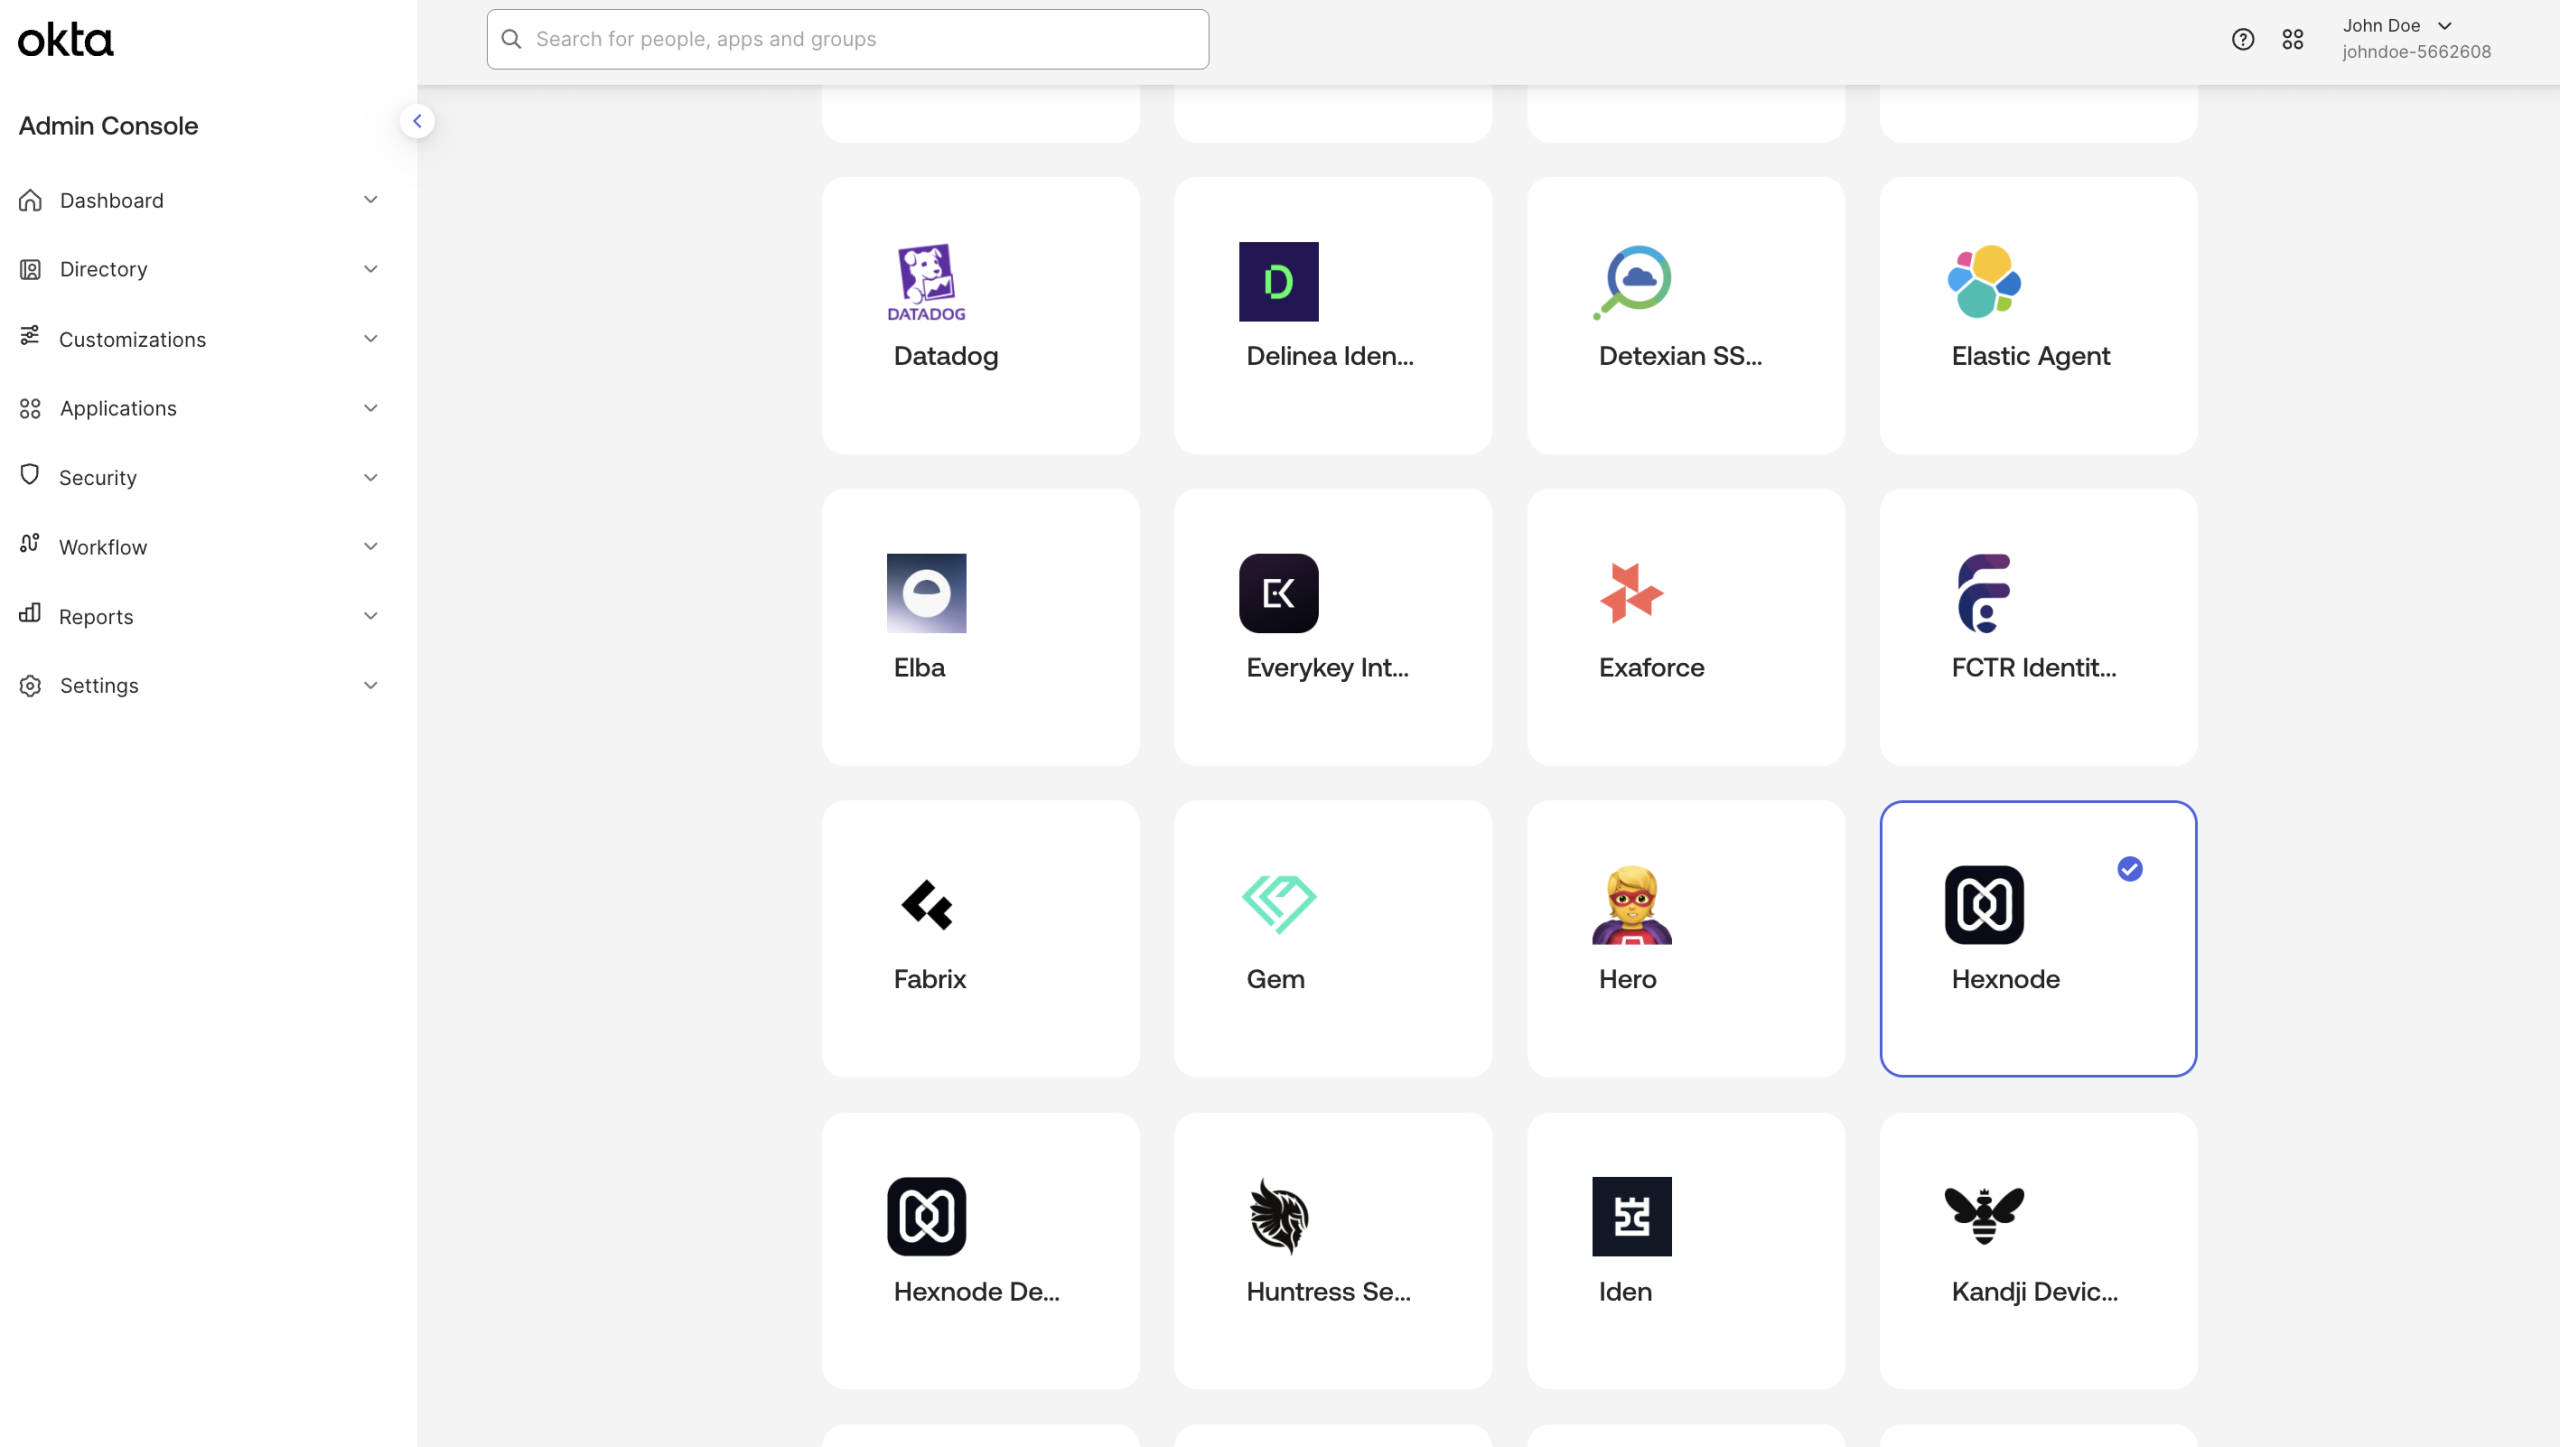Click the Admin Console heading
Image resolution: width=2560 pixels, height=1447 pixels.
tap(108, 126)
